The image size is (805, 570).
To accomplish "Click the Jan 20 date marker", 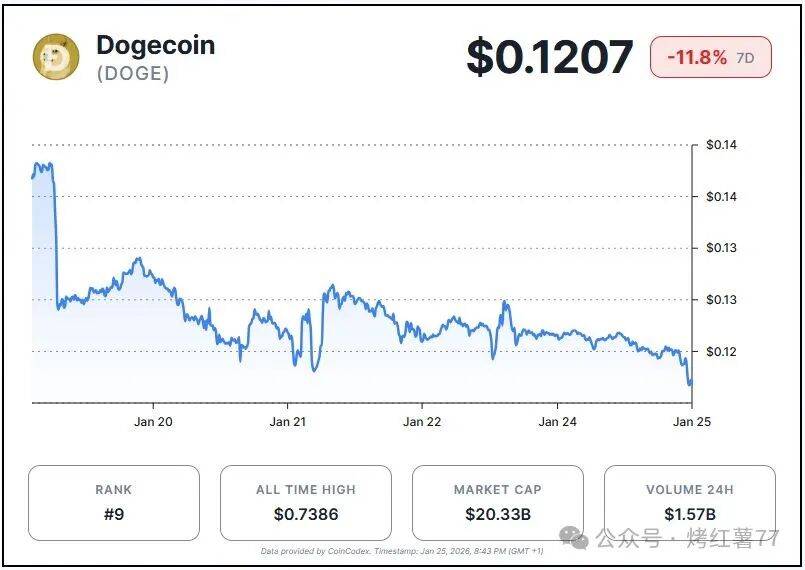I will point(153,422).
